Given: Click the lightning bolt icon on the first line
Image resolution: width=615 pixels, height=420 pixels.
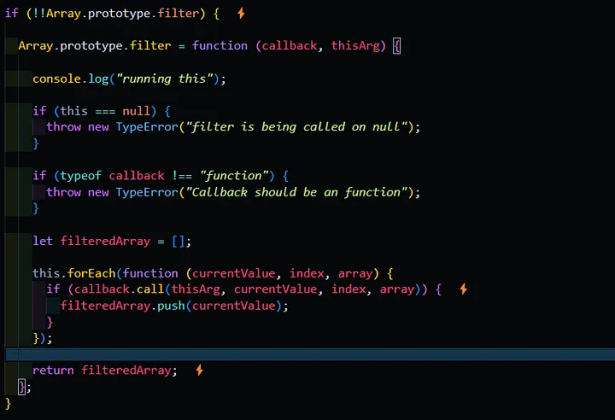Looking at the screenshot, I should point(241,14).
